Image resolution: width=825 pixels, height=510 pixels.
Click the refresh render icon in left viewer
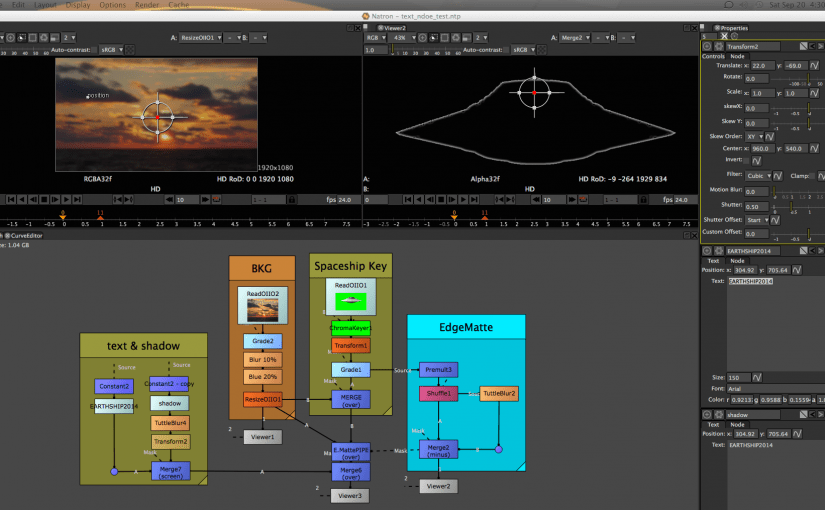tap(44, 38)
